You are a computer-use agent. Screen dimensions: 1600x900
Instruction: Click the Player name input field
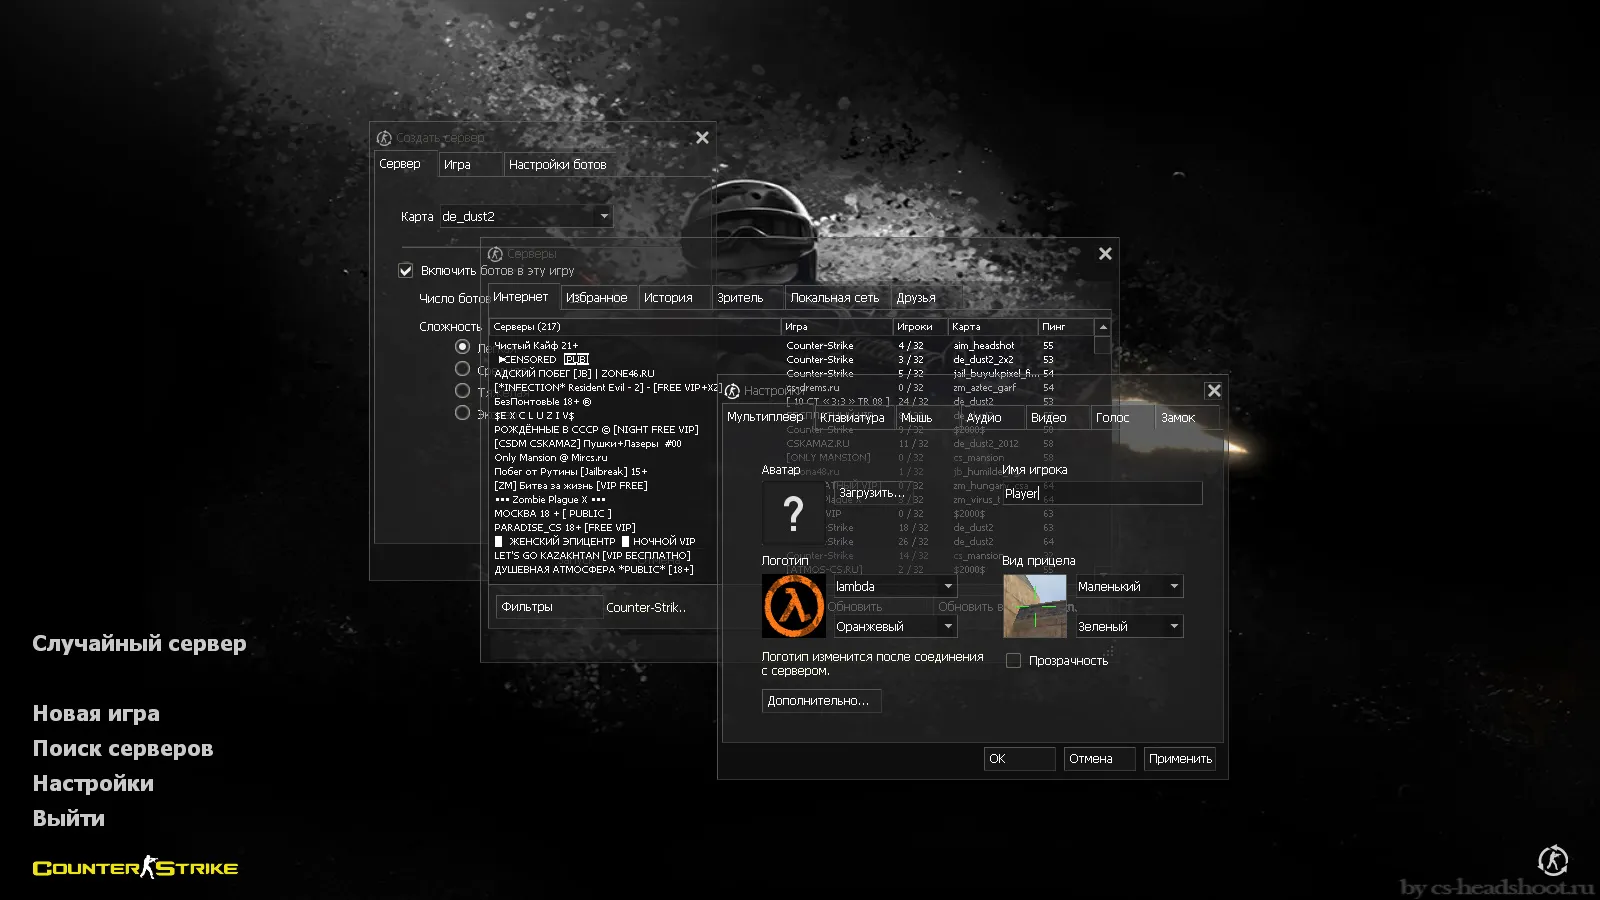tap(1100, 493)
